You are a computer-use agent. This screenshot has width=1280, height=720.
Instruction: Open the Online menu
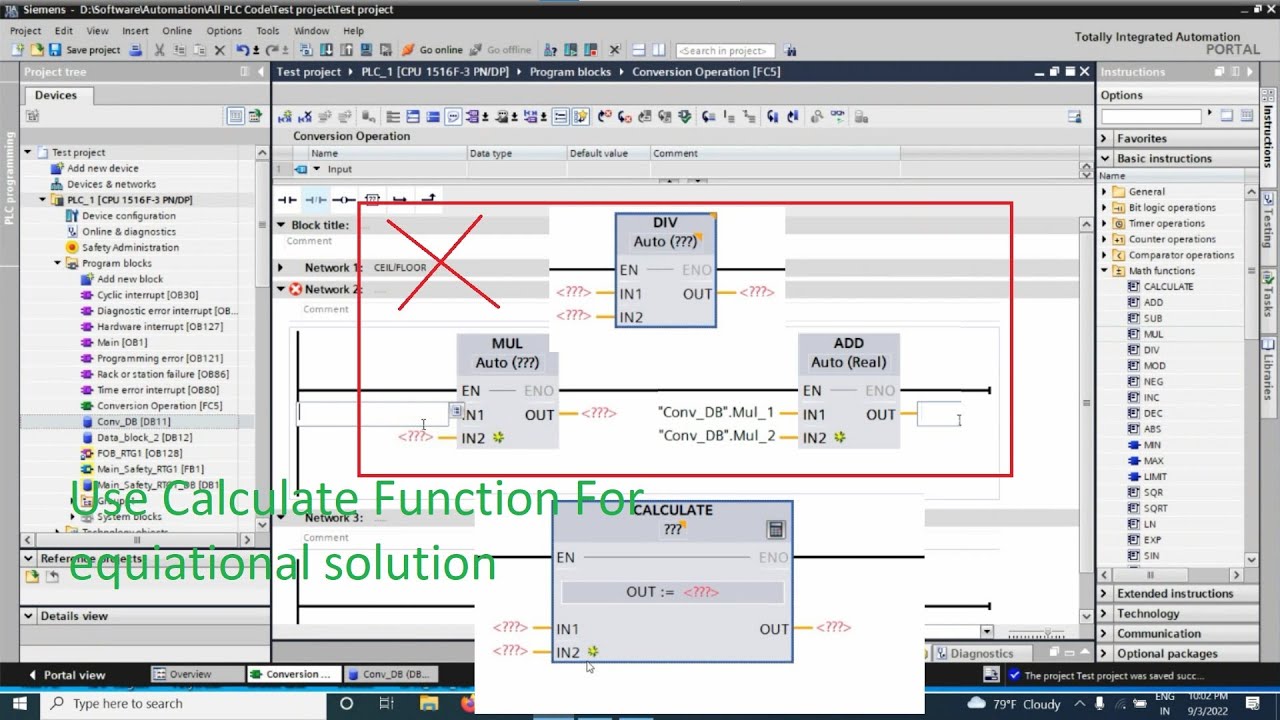[x=177, y=31]
